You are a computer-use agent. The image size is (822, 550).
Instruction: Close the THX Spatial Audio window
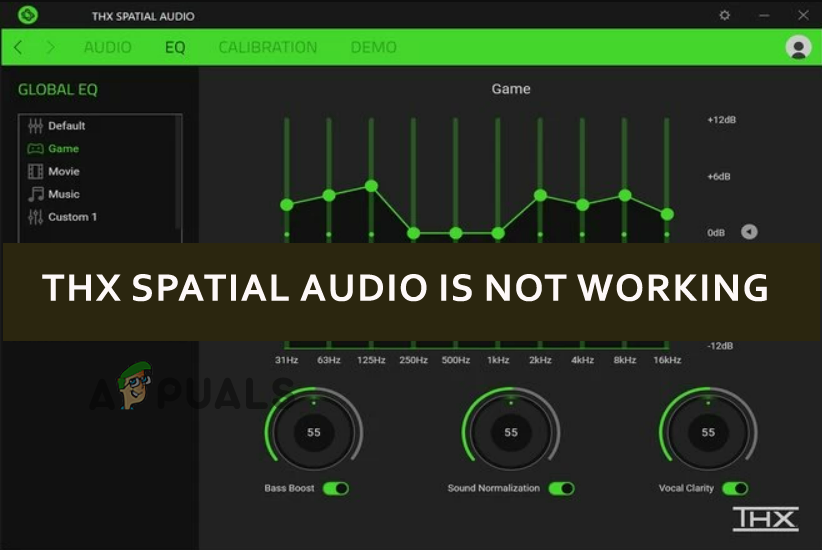coord(803,15)
